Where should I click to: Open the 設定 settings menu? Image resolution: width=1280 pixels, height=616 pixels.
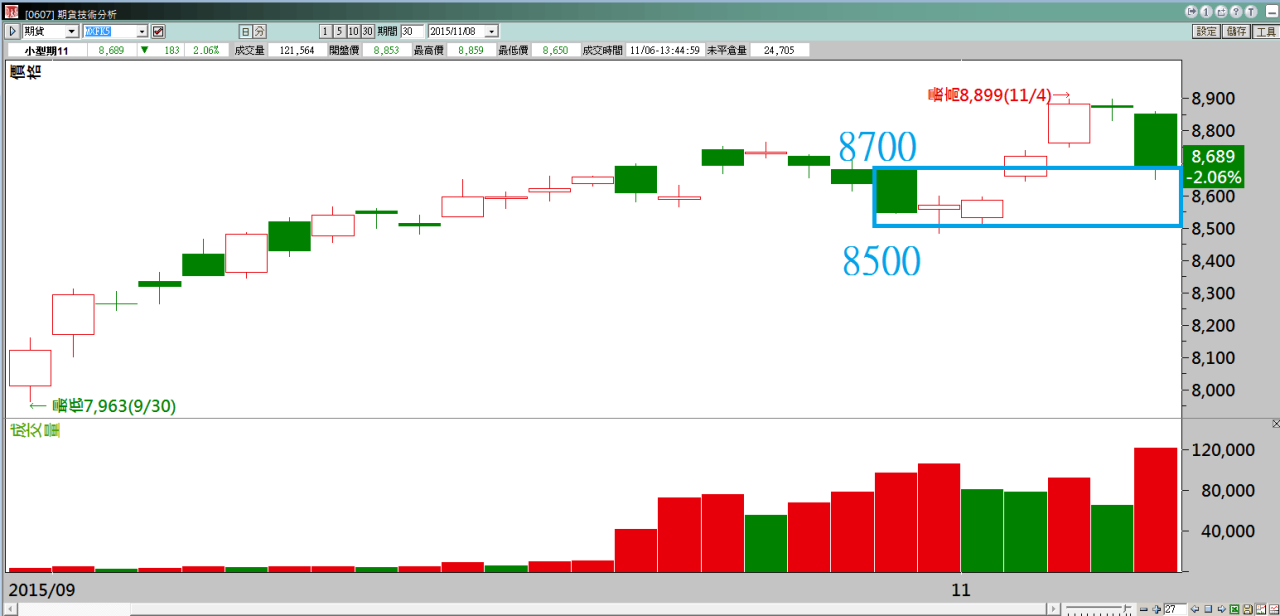[1207, 32]
